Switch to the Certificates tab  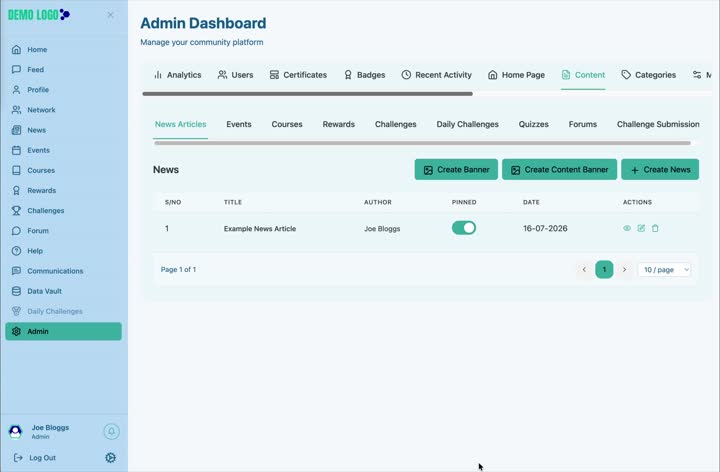[x=298, y=75]
